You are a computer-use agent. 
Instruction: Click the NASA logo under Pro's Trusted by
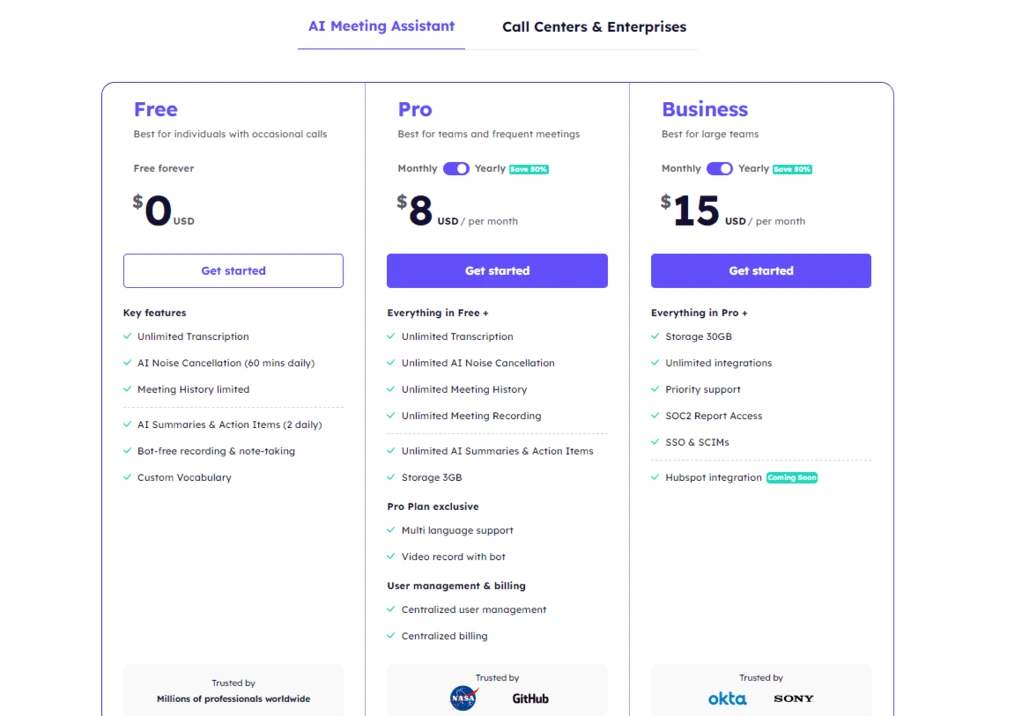point(462,699)
